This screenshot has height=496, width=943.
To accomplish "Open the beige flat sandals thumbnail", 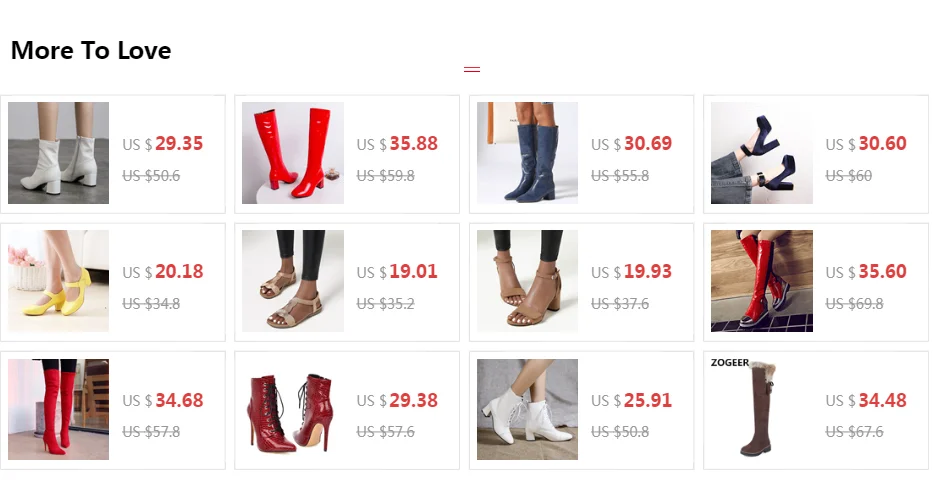I will coord(293,281).
